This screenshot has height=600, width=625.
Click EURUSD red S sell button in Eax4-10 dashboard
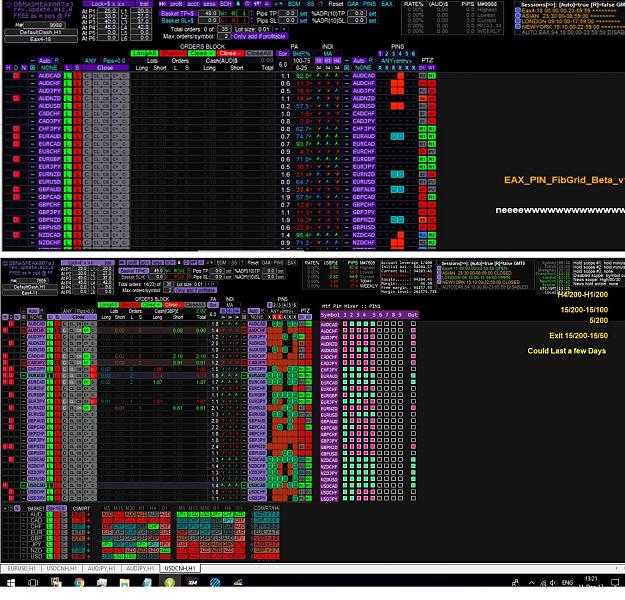(x=77, y=181)
